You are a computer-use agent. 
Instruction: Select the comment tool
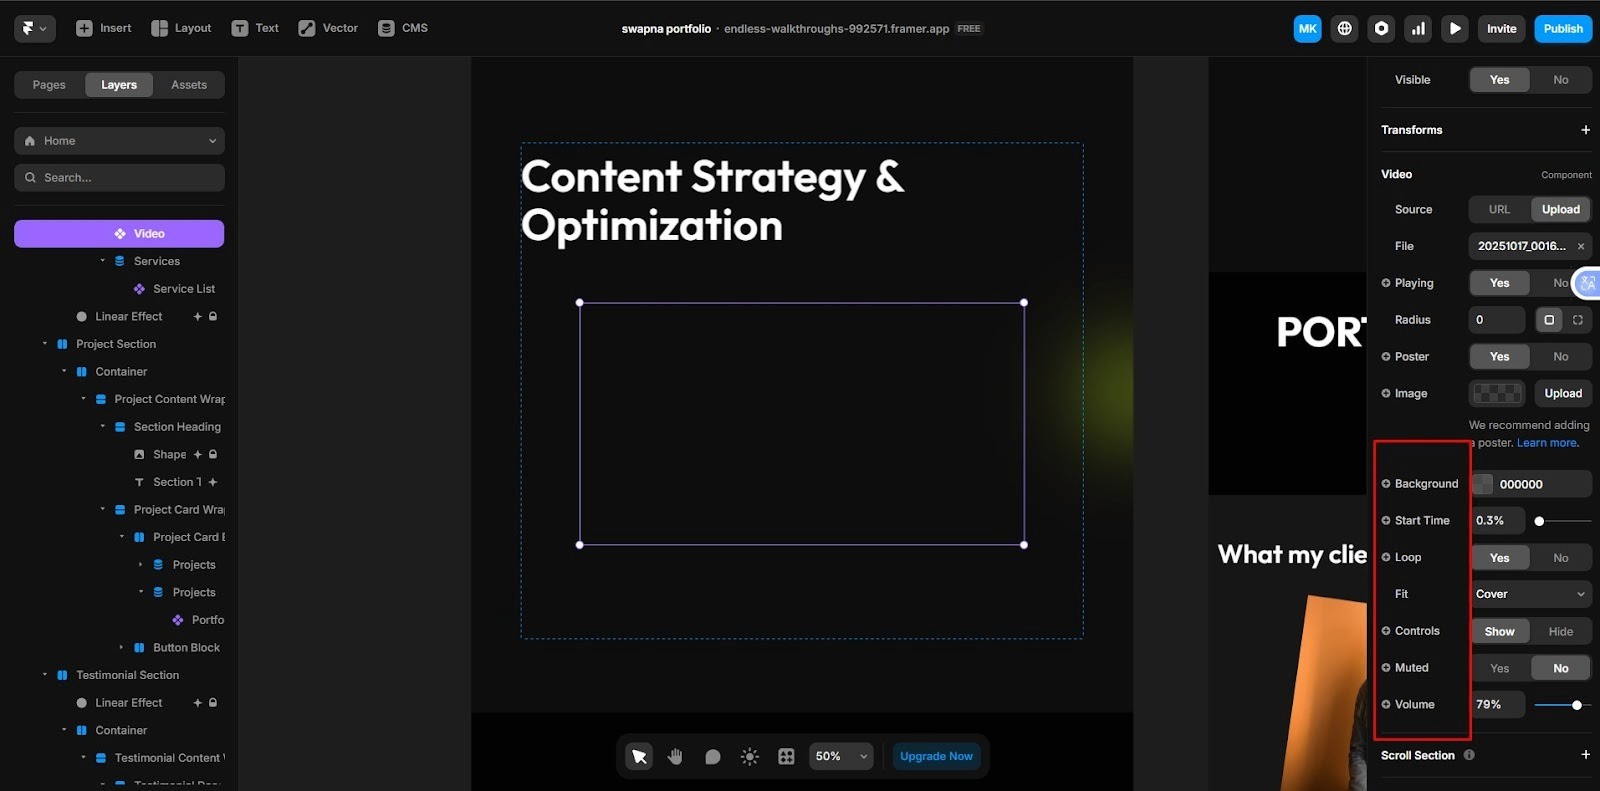712,756
